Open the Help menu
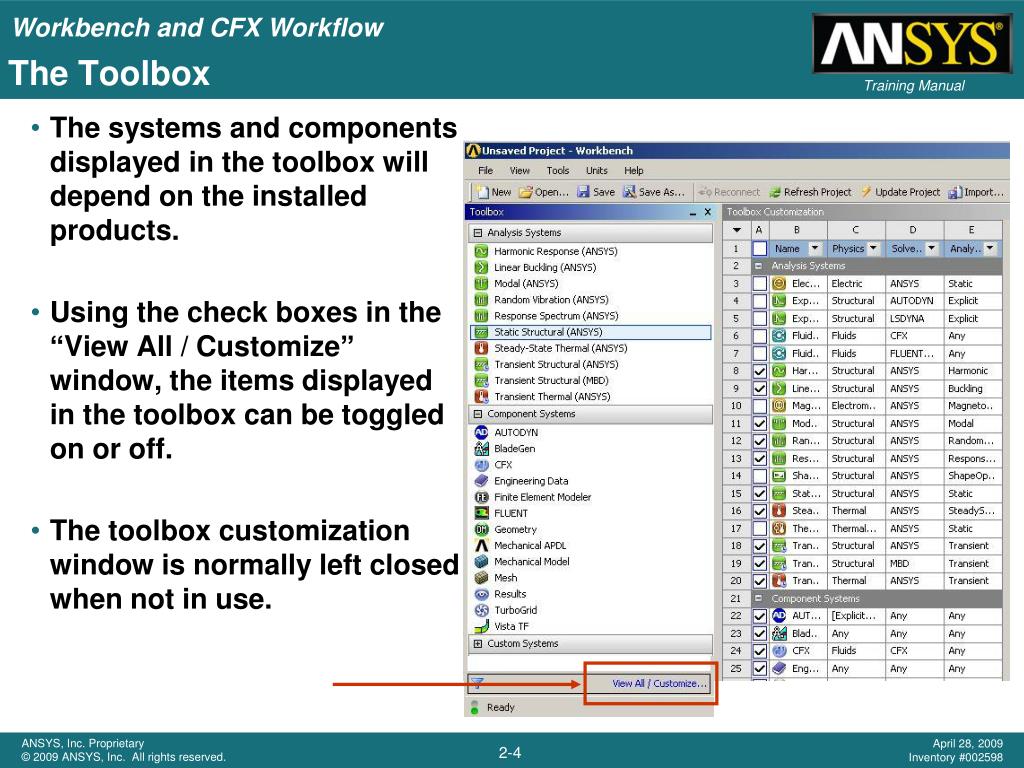 633,170
